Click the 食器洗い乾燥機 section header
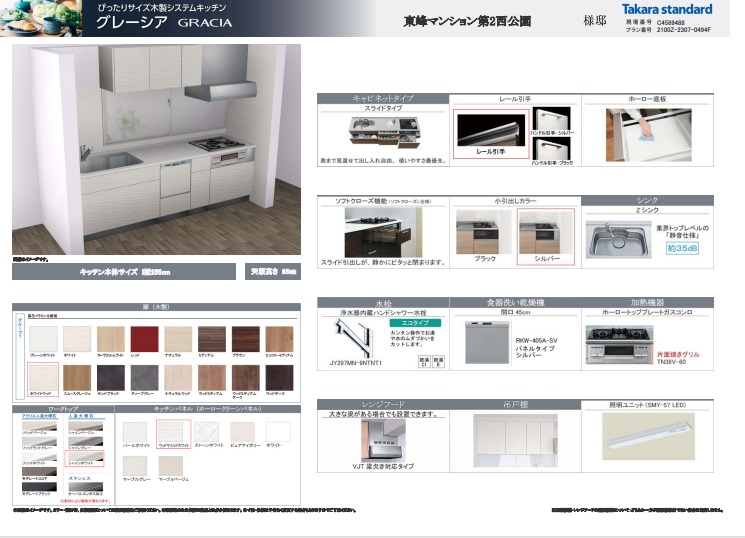 click(515, 303)
